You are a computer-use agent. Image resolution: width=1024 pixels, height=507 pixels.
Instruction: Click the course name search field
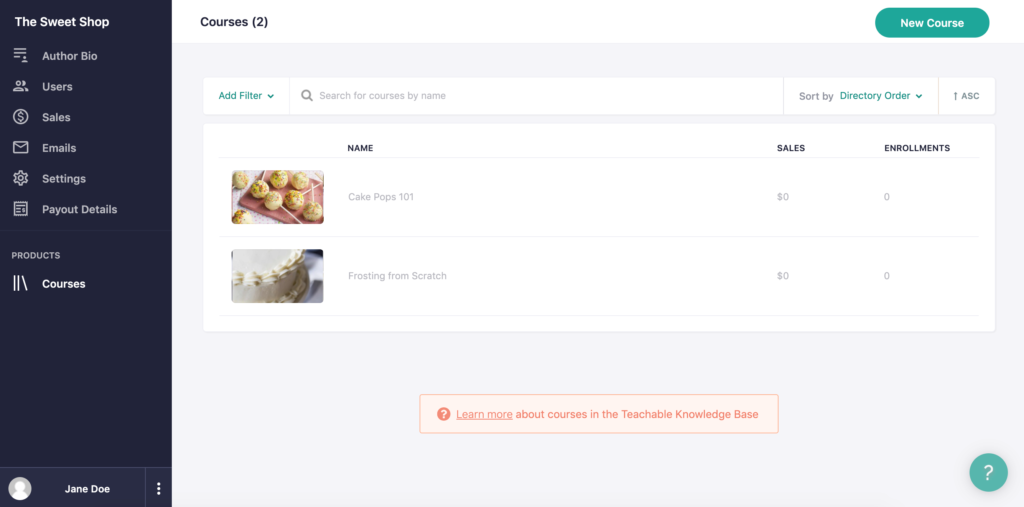point(540,96)
